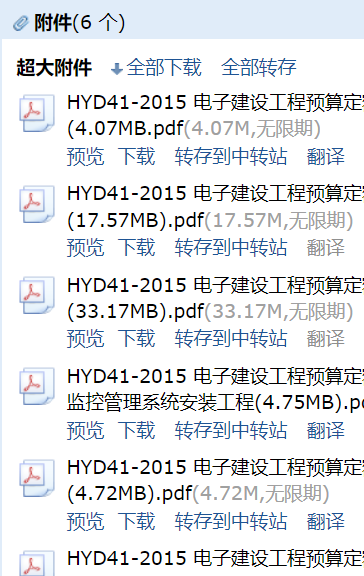Open PDF icon of the 4.75MB attachment

(37, 386)
